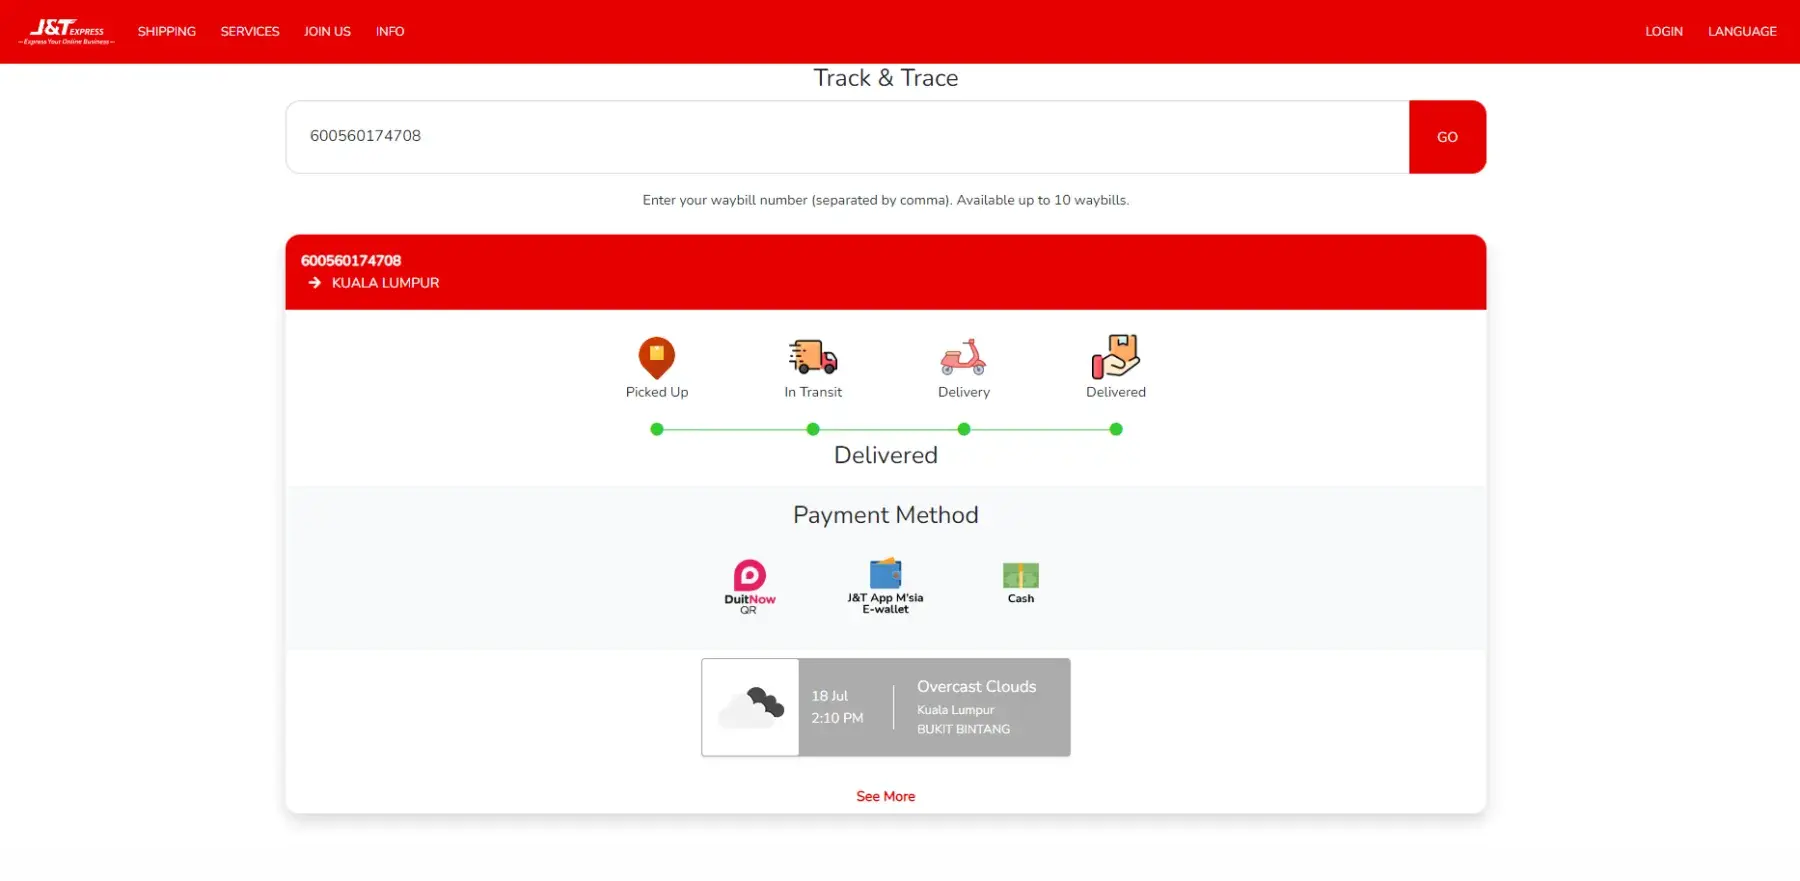Viewport: 1800px width, 881px height.
Task: Select the In Transit progress dot
Action: pyautogui.click(x=813, y=429)
